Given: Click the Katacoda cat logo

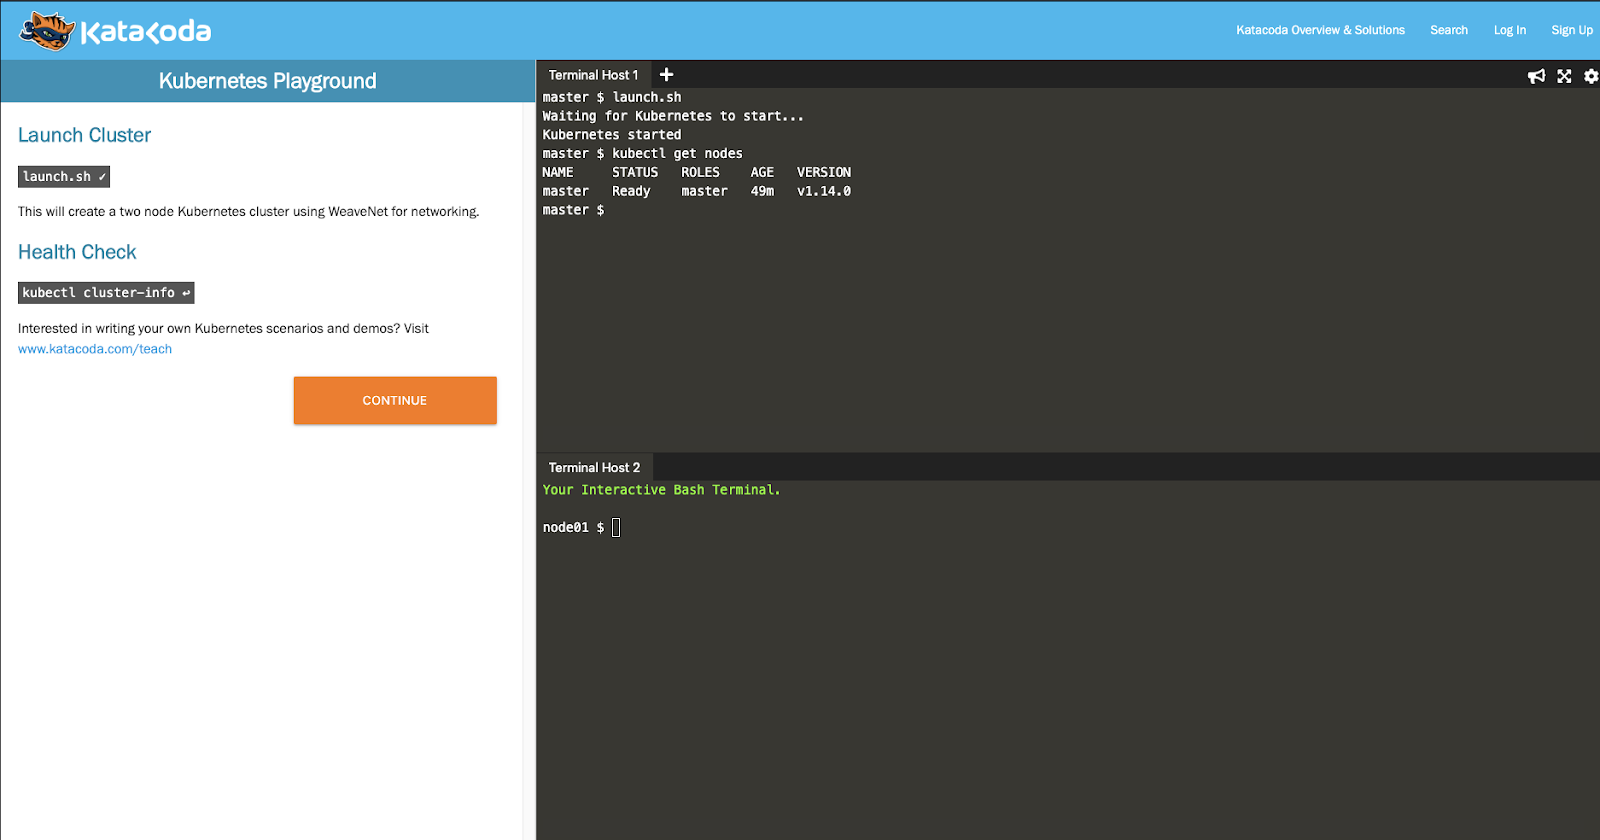Looking at the screenshot, I should 47,31.
